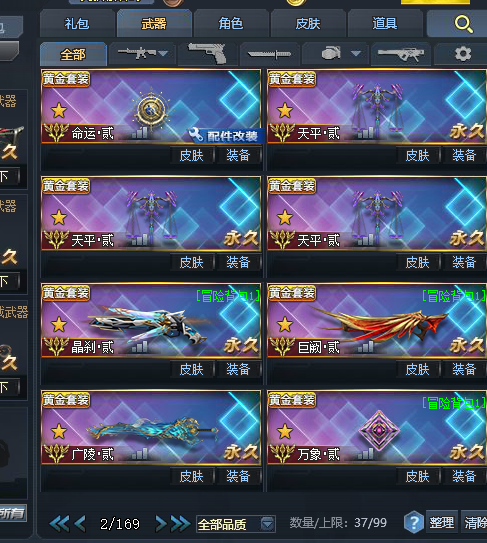
Task: Select the 巨阙·贰 weapon card
Action: (x=377, y=320)
